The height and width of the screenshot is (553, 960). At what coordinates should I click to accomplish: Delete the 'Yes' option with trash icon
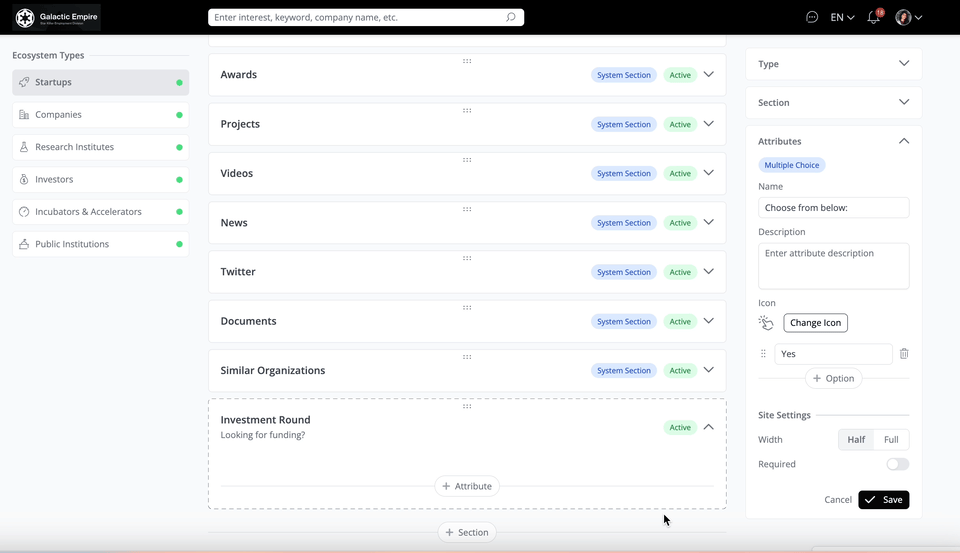(904, 354)
